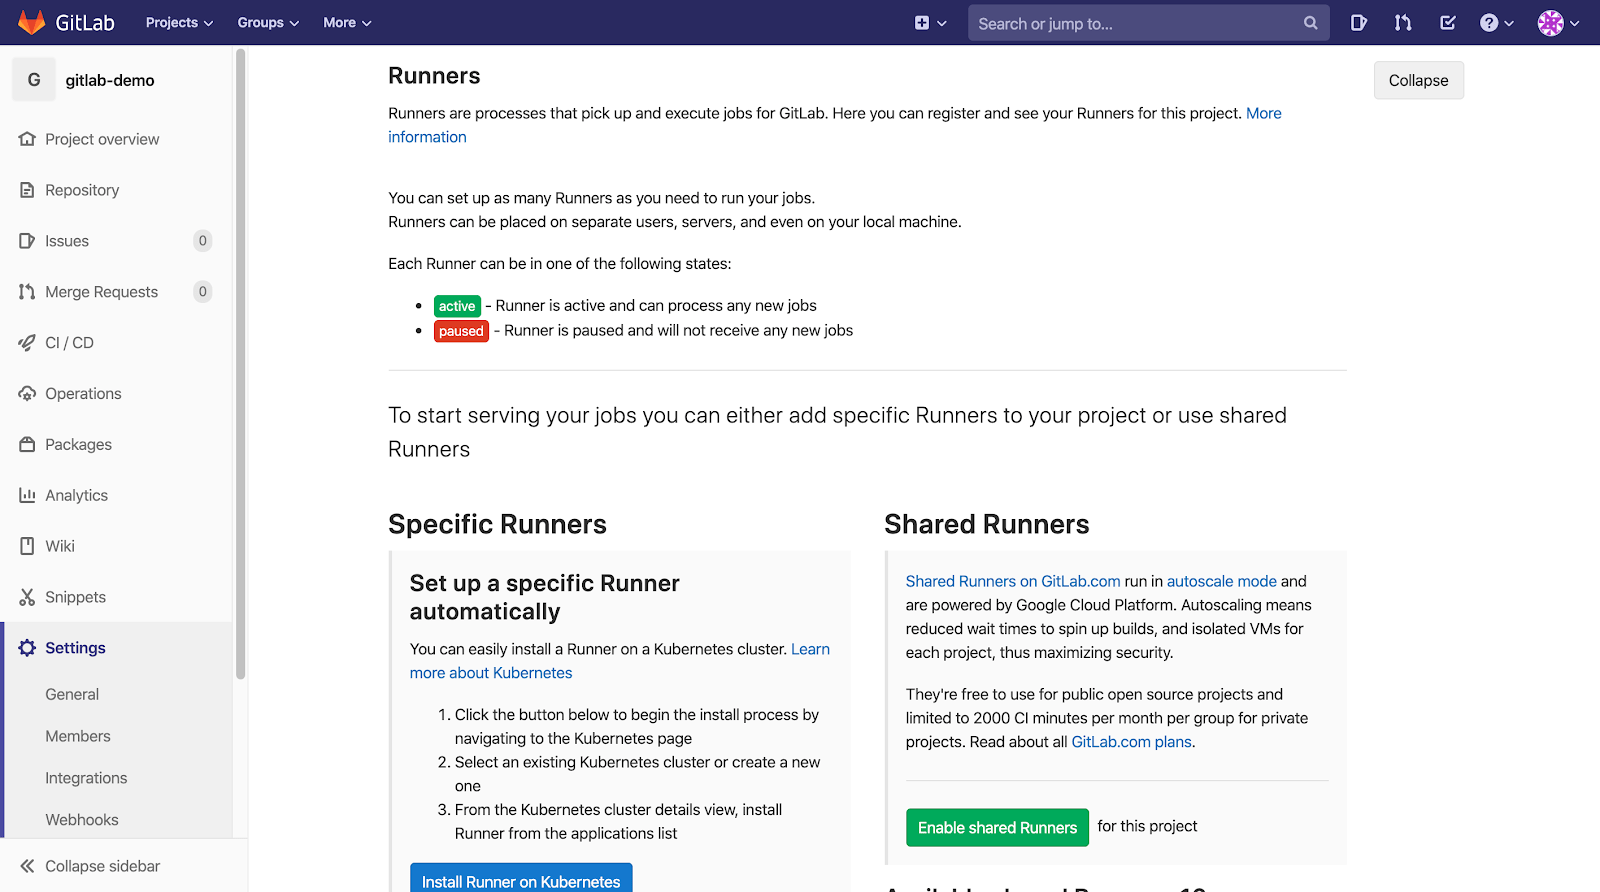This screenshot has width=1600, height=892.
Task: Open Members settings submenu item
Action: (x=78, y=736)
